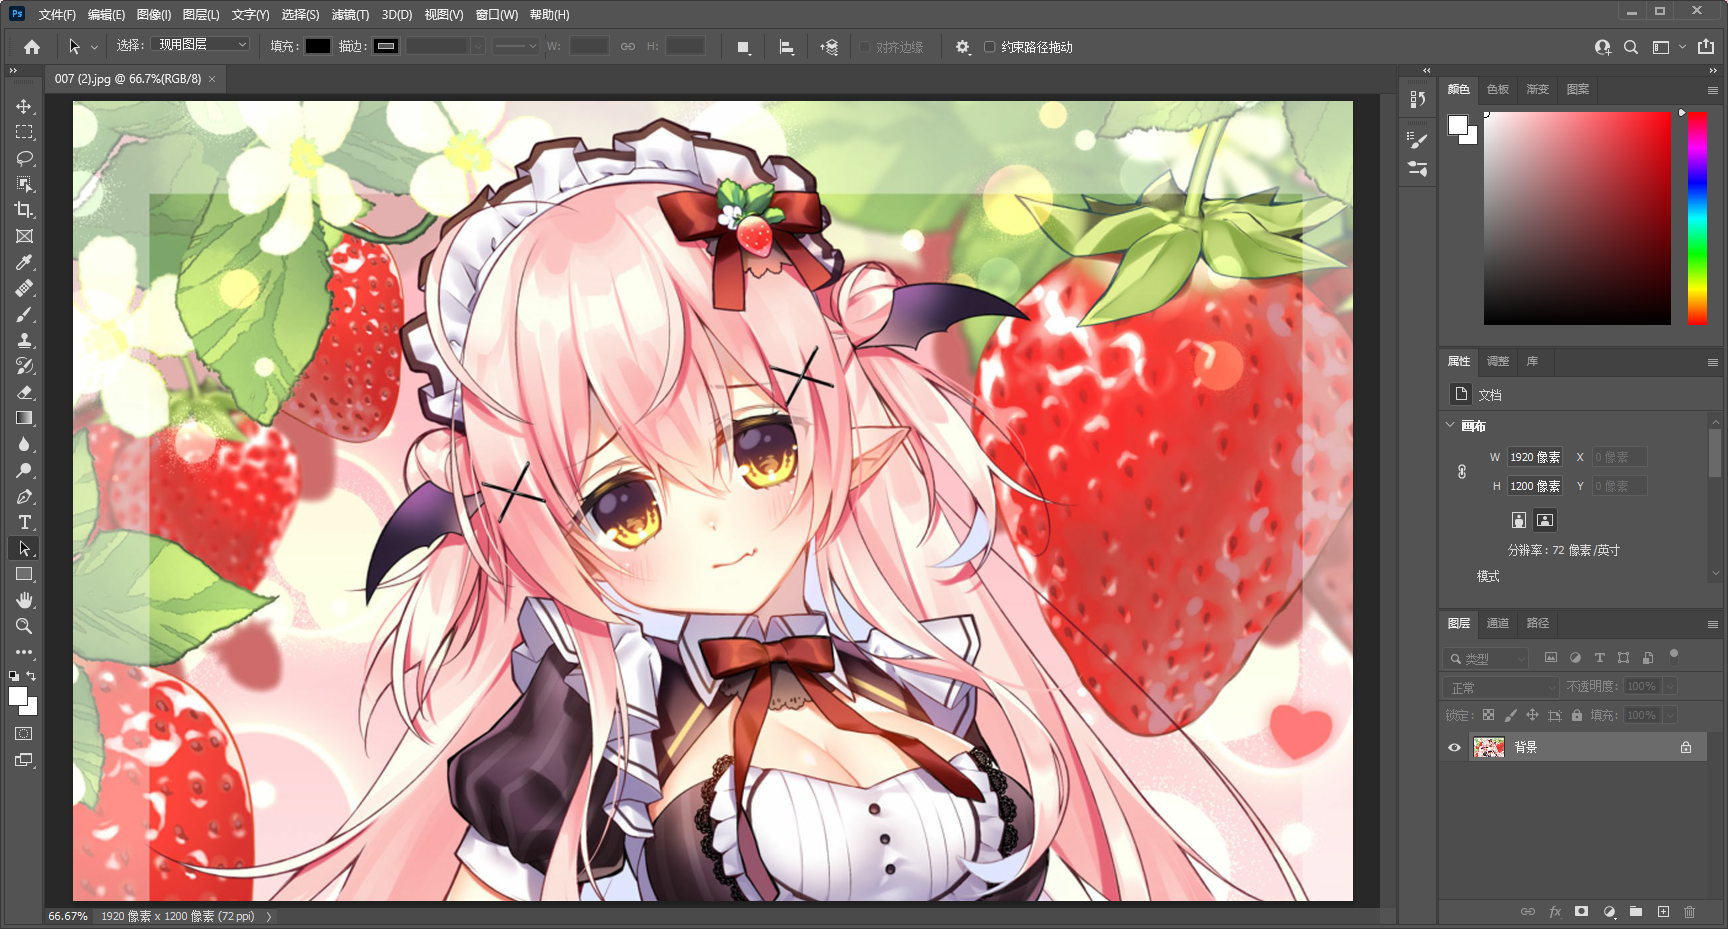Screen dimensions: 1728x929
Task: Select the Move tool
Action: [x=24, y=106]
